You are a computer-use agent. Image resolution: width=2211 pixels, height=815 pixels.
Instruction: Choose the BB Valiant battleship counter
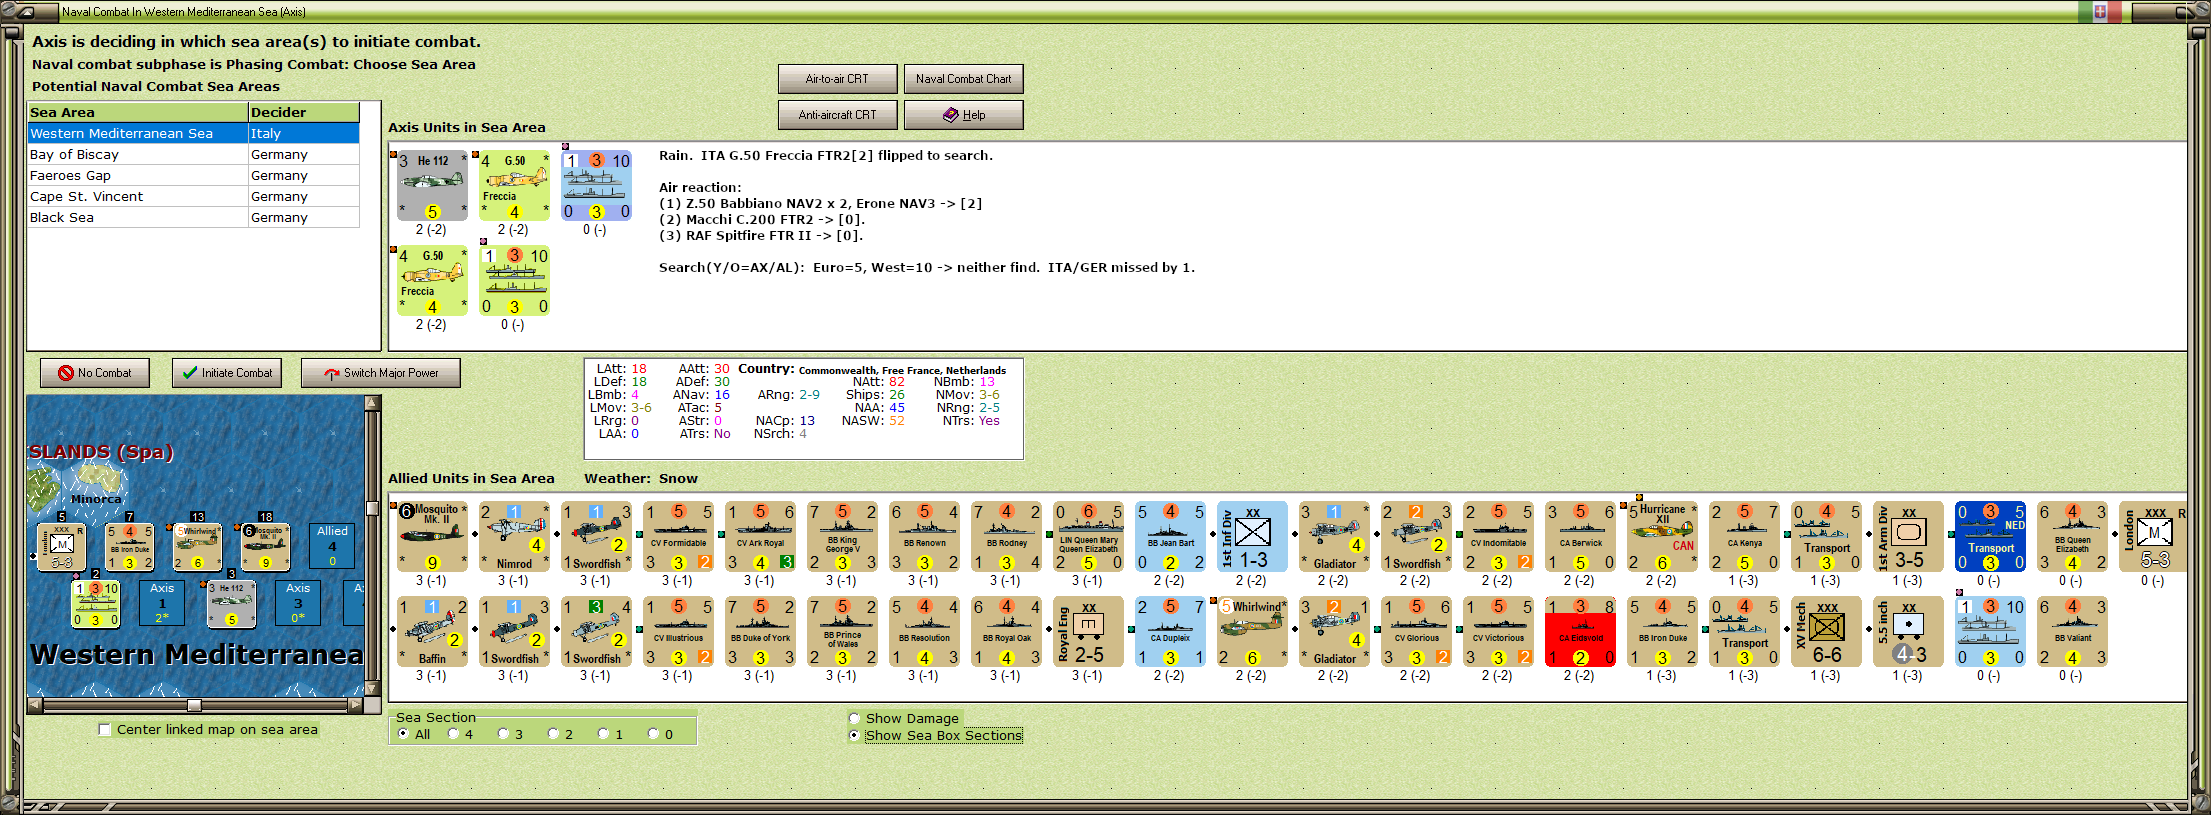point(2072,631)
